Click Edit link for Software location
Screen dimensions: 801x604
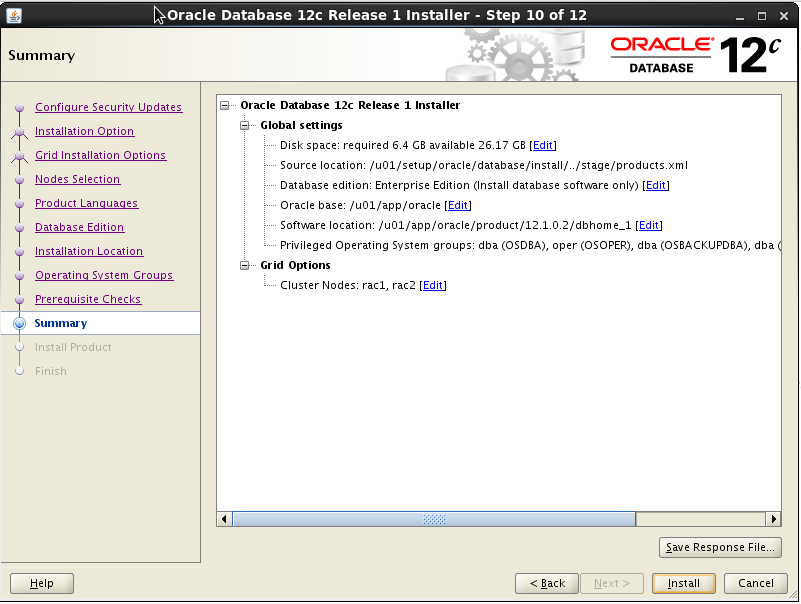click(649, 225)
